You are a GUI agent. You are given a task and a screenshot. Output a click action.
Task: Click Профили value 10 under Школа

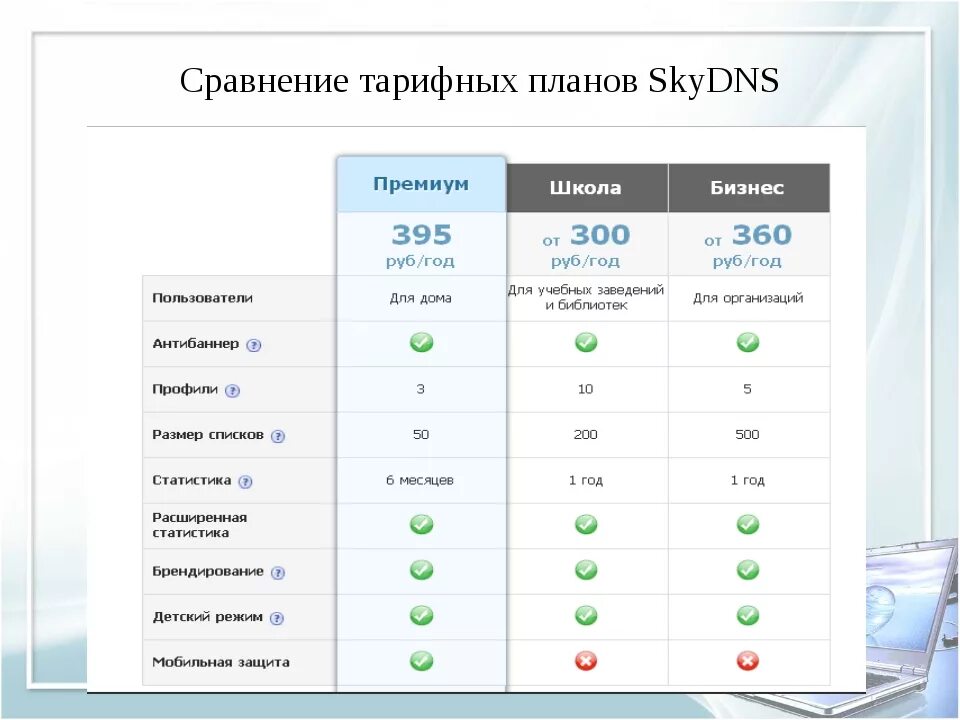[585, 389]
